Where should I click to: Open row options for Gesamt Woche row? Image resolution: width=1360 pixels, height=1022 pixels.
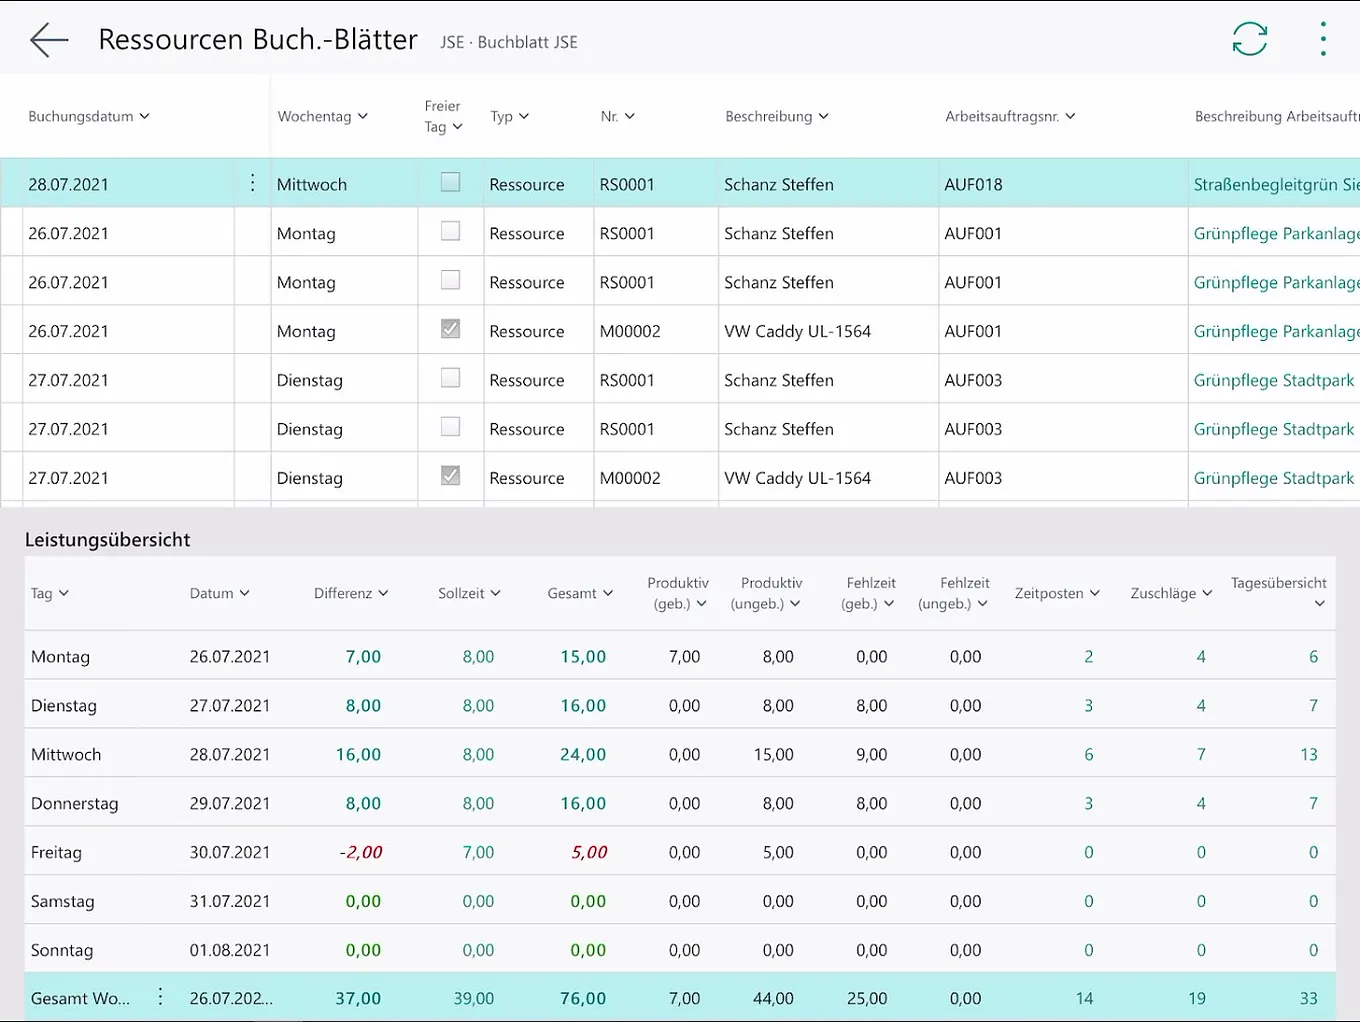pyautogui.click(x=160, y=997)
